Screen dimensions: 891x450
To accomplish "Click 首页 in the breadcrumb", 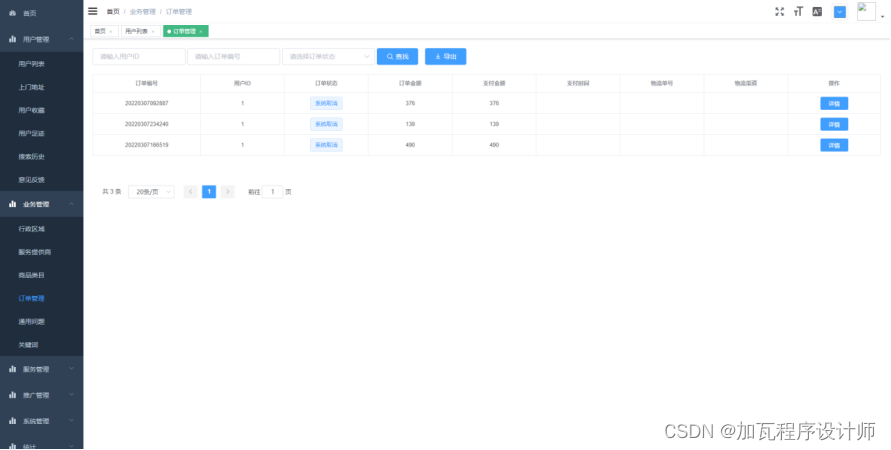I will [113, 11].
